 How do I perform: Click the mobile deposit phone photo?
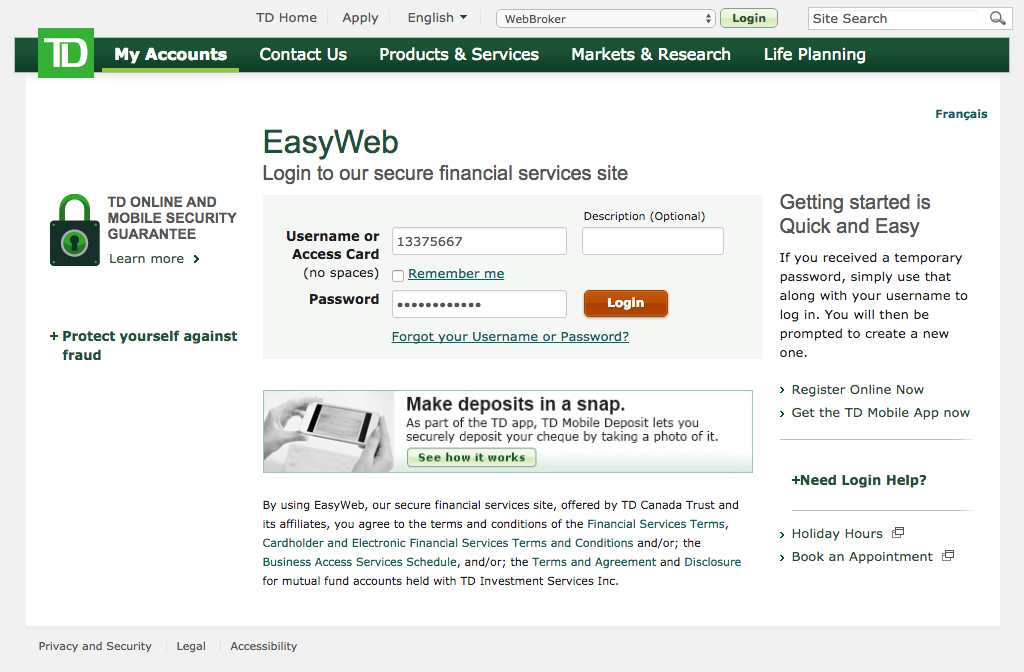coord(329,431)
